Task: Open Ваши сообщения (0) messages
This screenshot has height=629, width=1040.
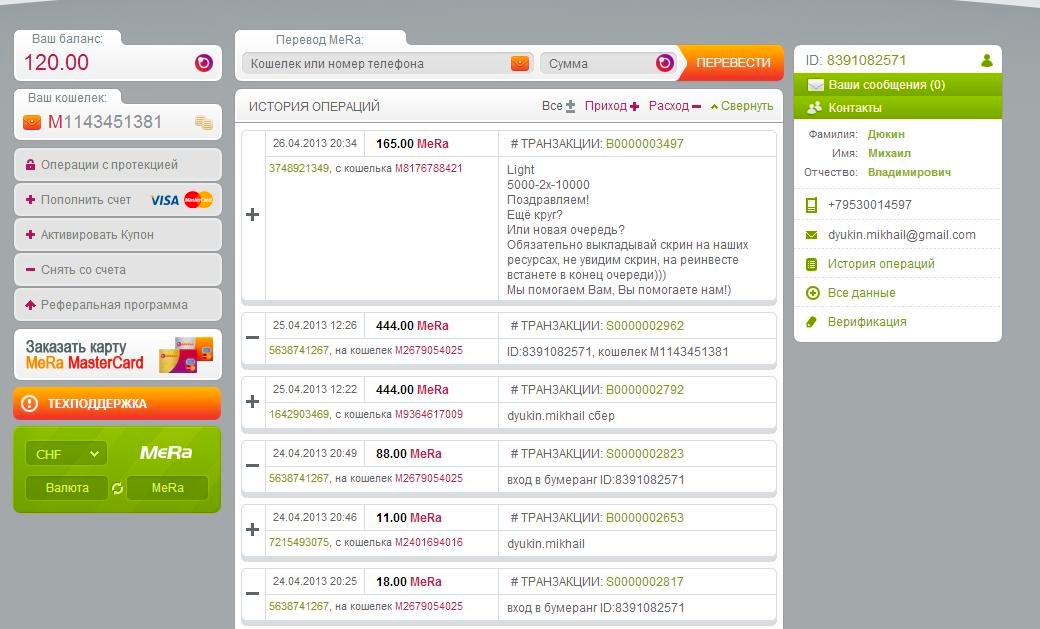Action: coord(897,85)
